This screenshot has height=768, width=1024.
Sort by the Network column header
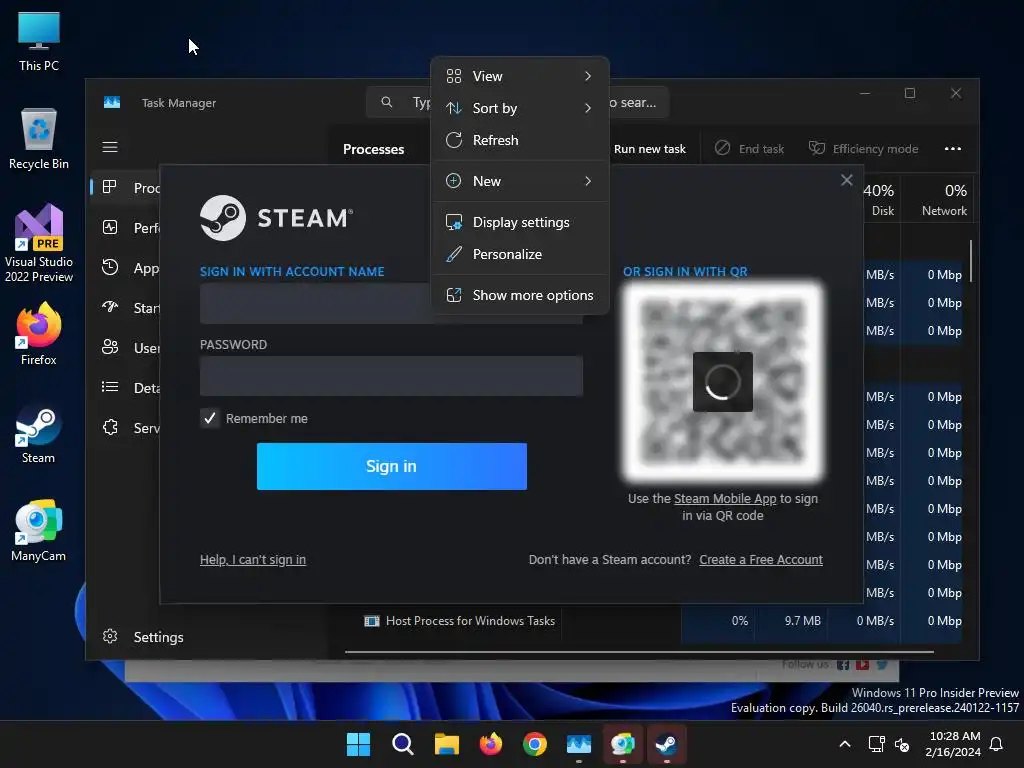tap(938, 199)
